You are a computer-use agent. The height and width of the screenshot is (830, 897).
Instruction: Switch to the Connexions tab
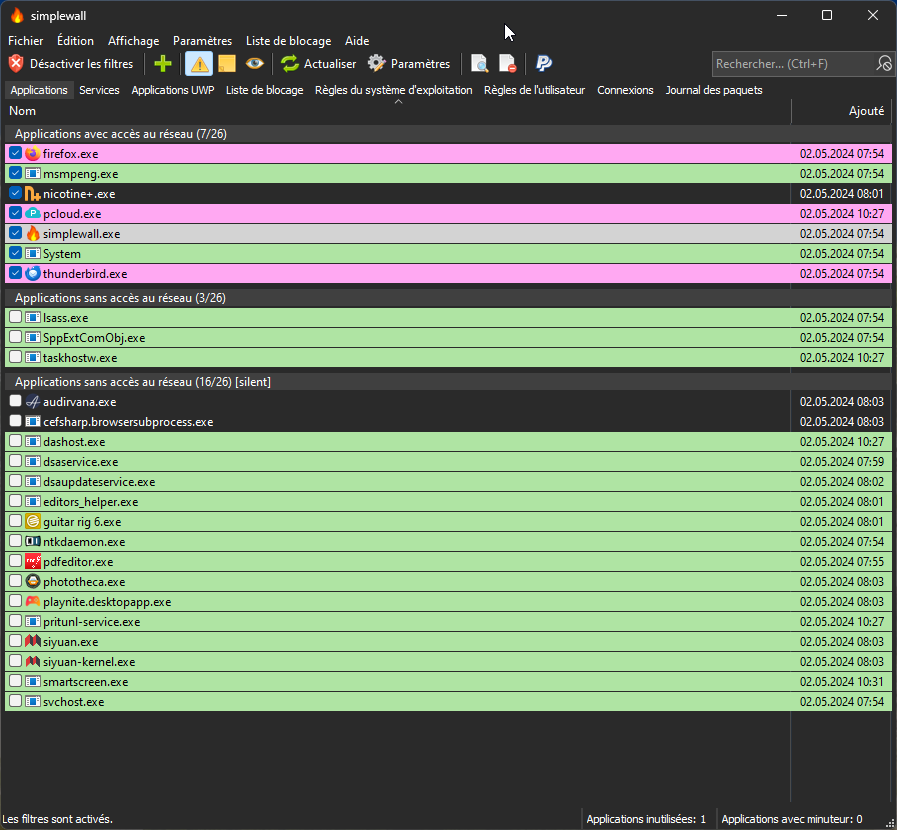click(x=625, y=90)
